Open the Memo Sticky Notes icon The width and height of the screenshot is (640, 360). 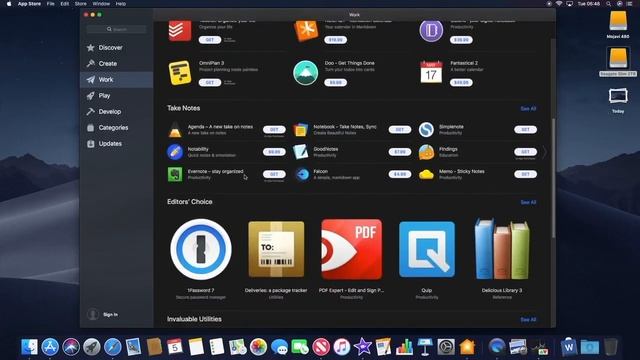click(426, 174)
